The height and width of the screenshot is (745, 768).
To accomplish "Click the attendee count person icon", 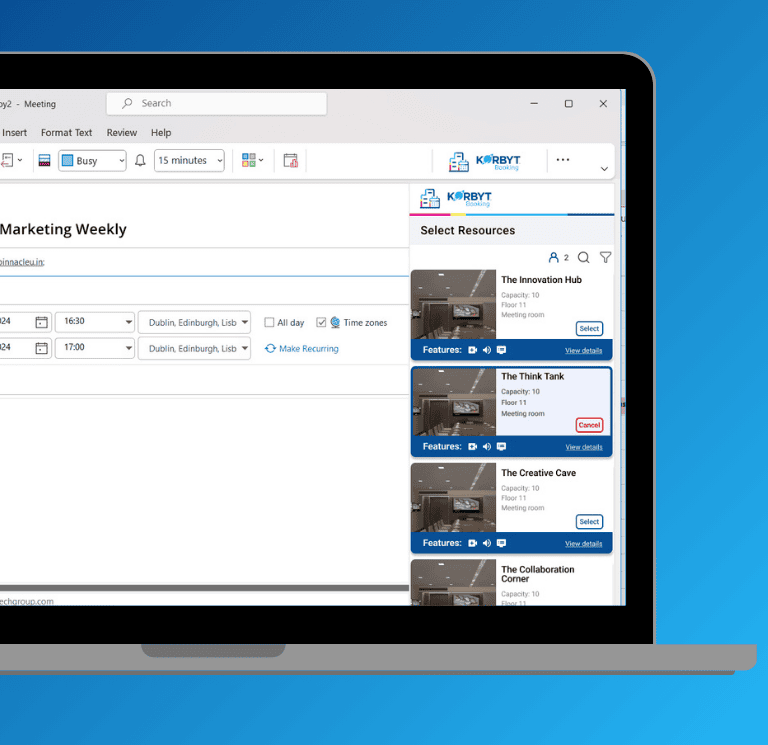I will click(553, 258).
